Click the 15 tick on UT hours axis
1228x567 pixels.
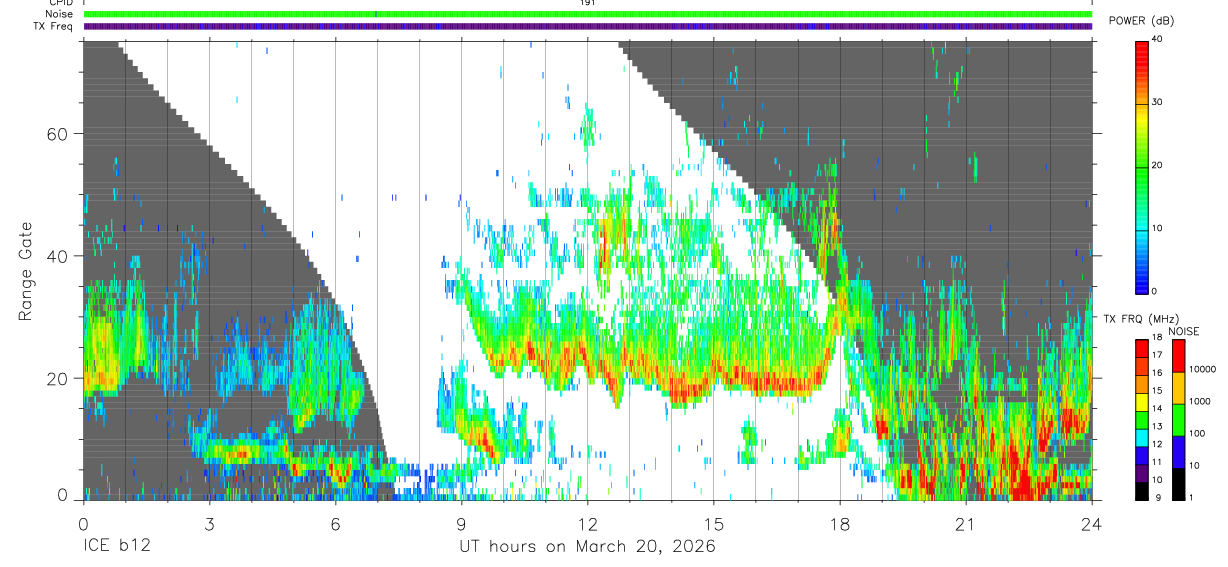(713, 523)
